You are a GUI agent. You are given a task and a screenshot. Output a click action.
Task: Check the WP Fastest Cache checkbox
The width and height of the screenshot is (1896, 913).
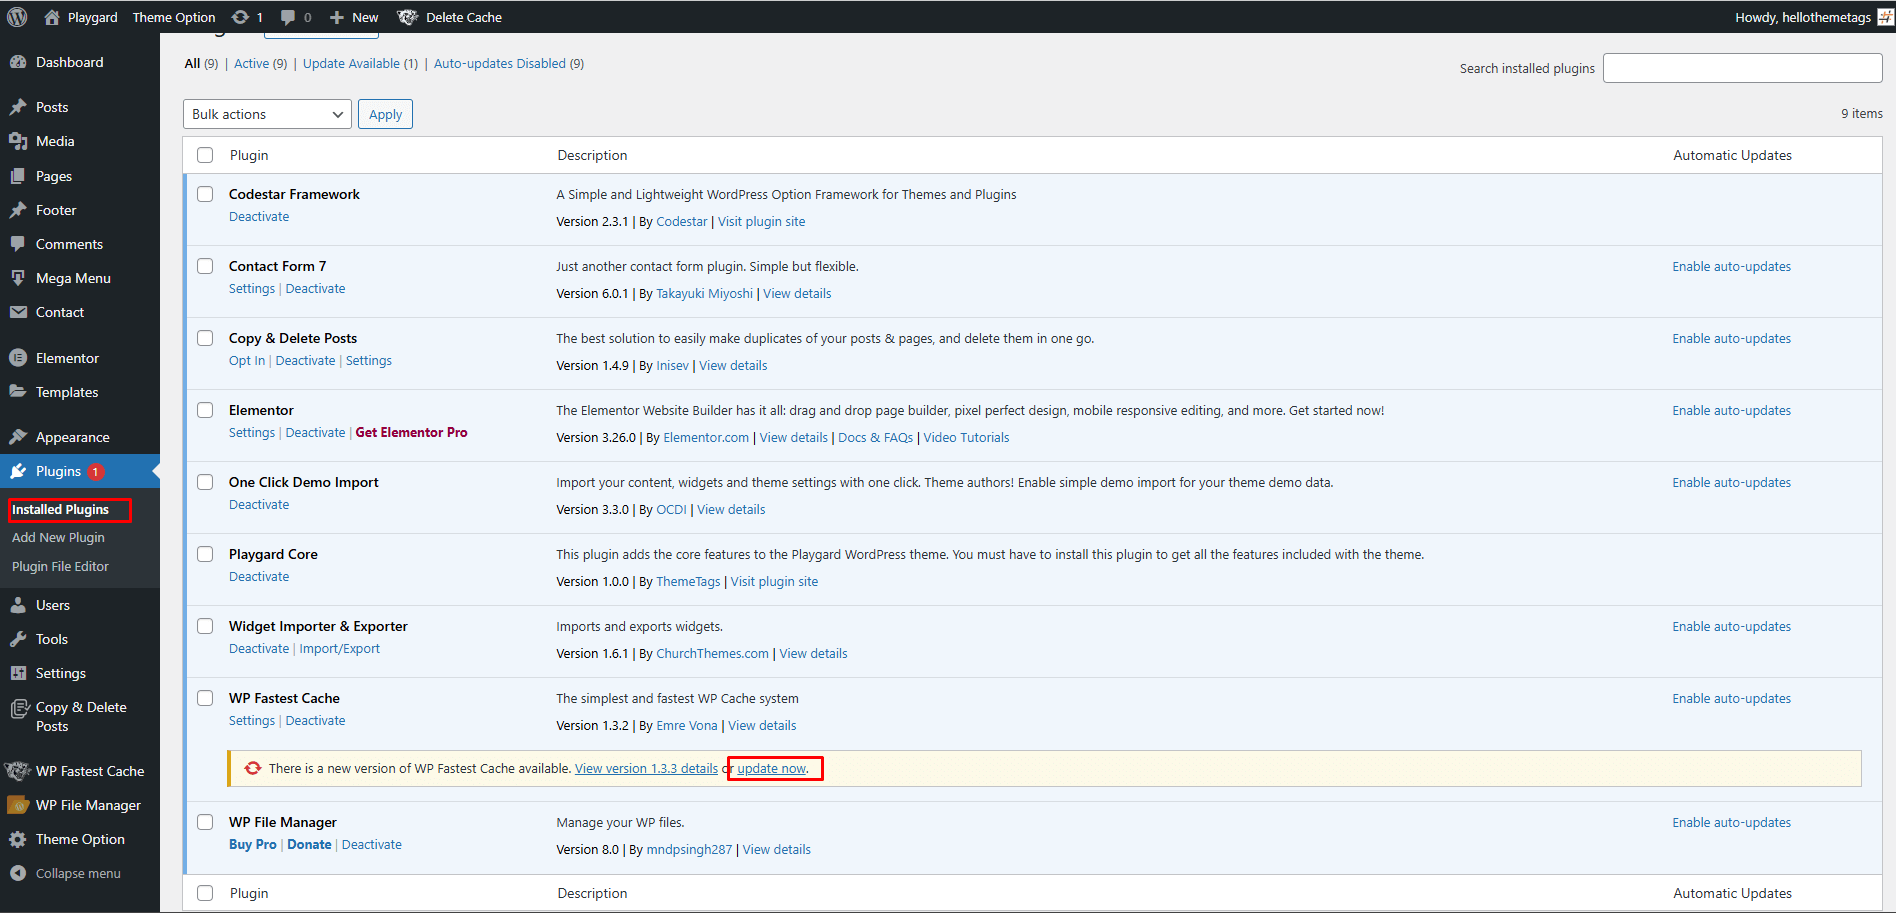pos(205,698)
